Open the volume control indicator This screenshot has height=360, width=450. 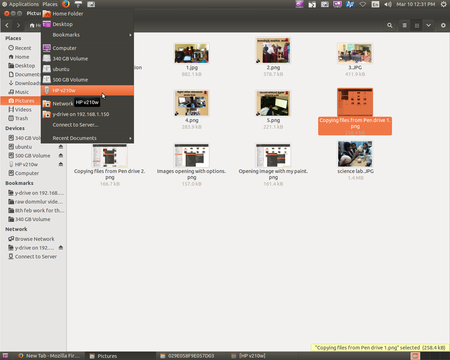(x=388, y=4)
